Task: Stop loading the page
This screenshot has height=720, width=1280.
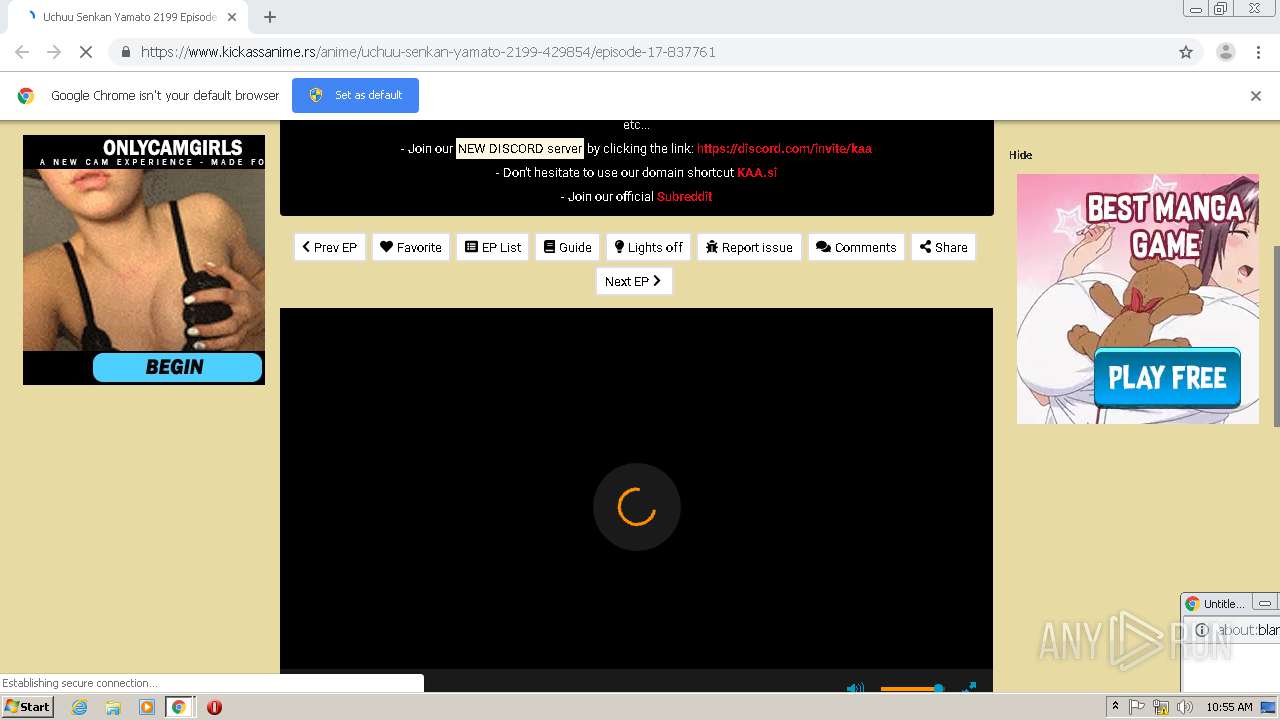Action: (x=86, y=52)
